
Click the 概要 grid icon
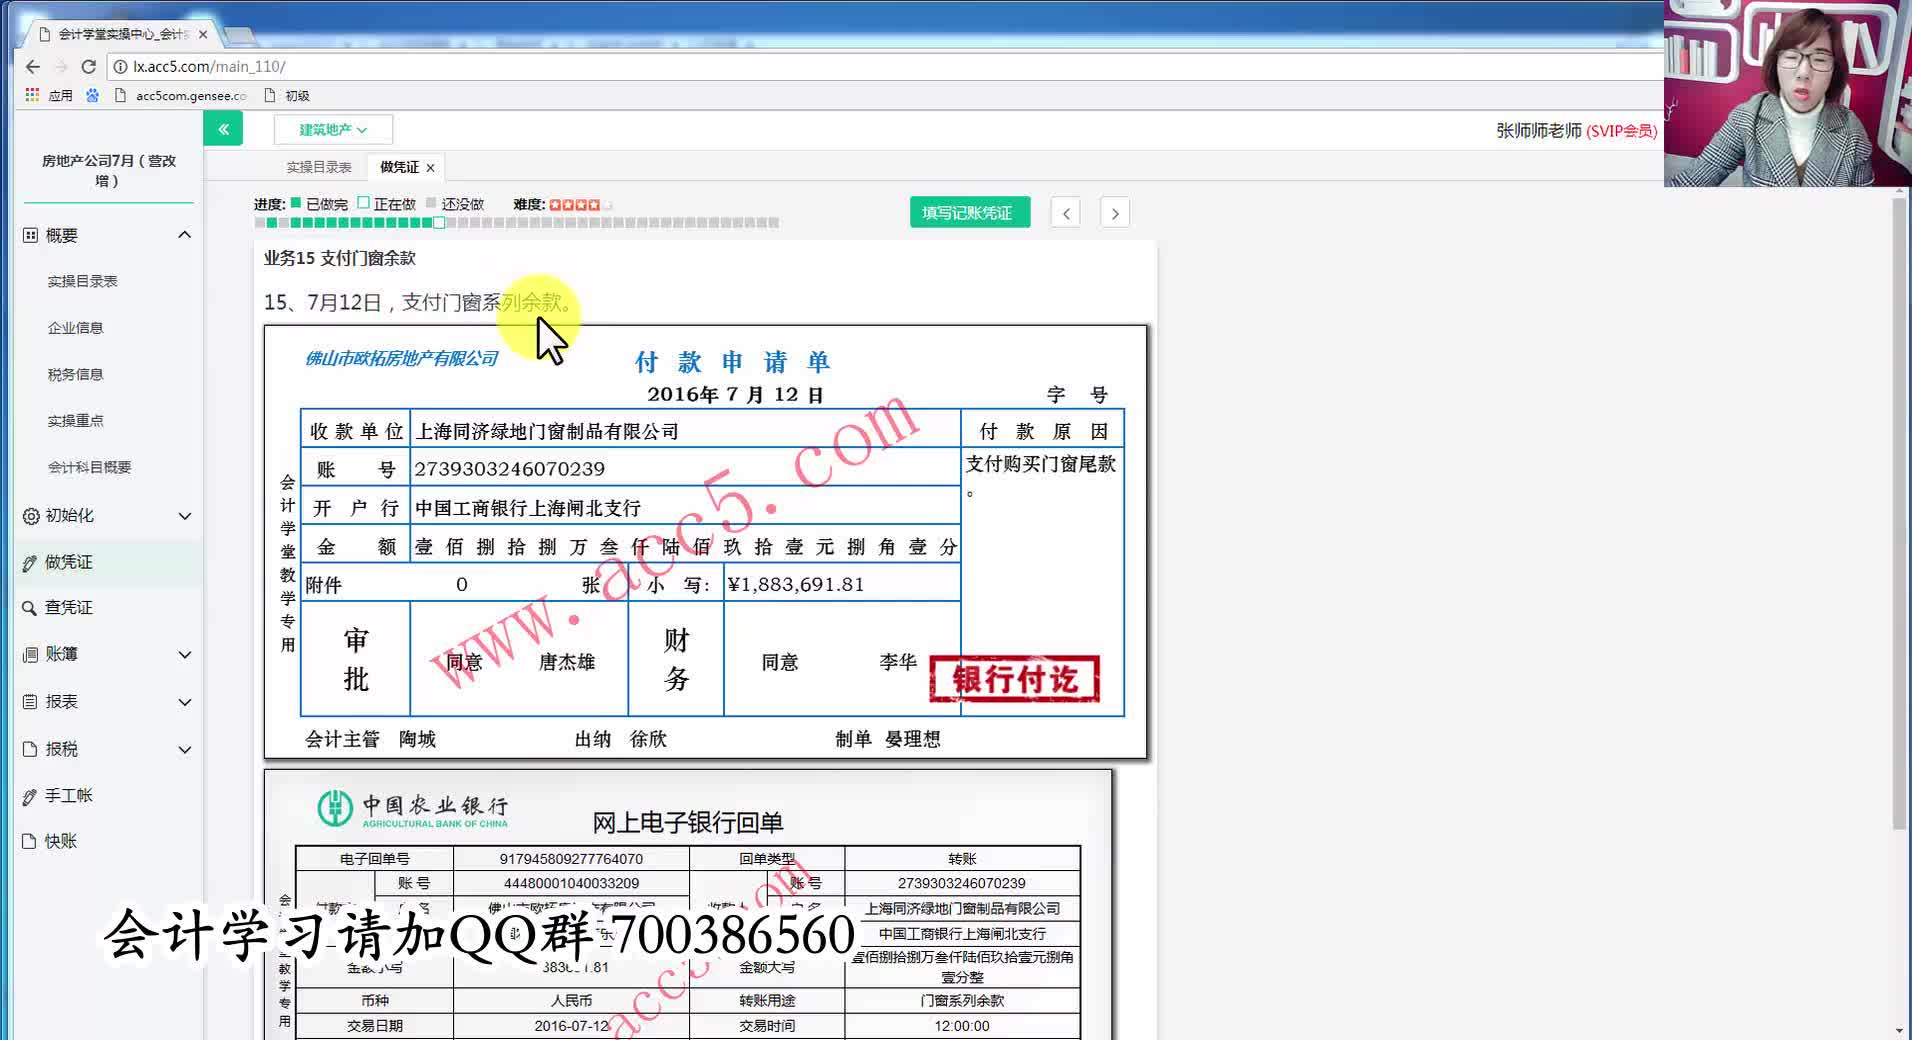[30, 234]
